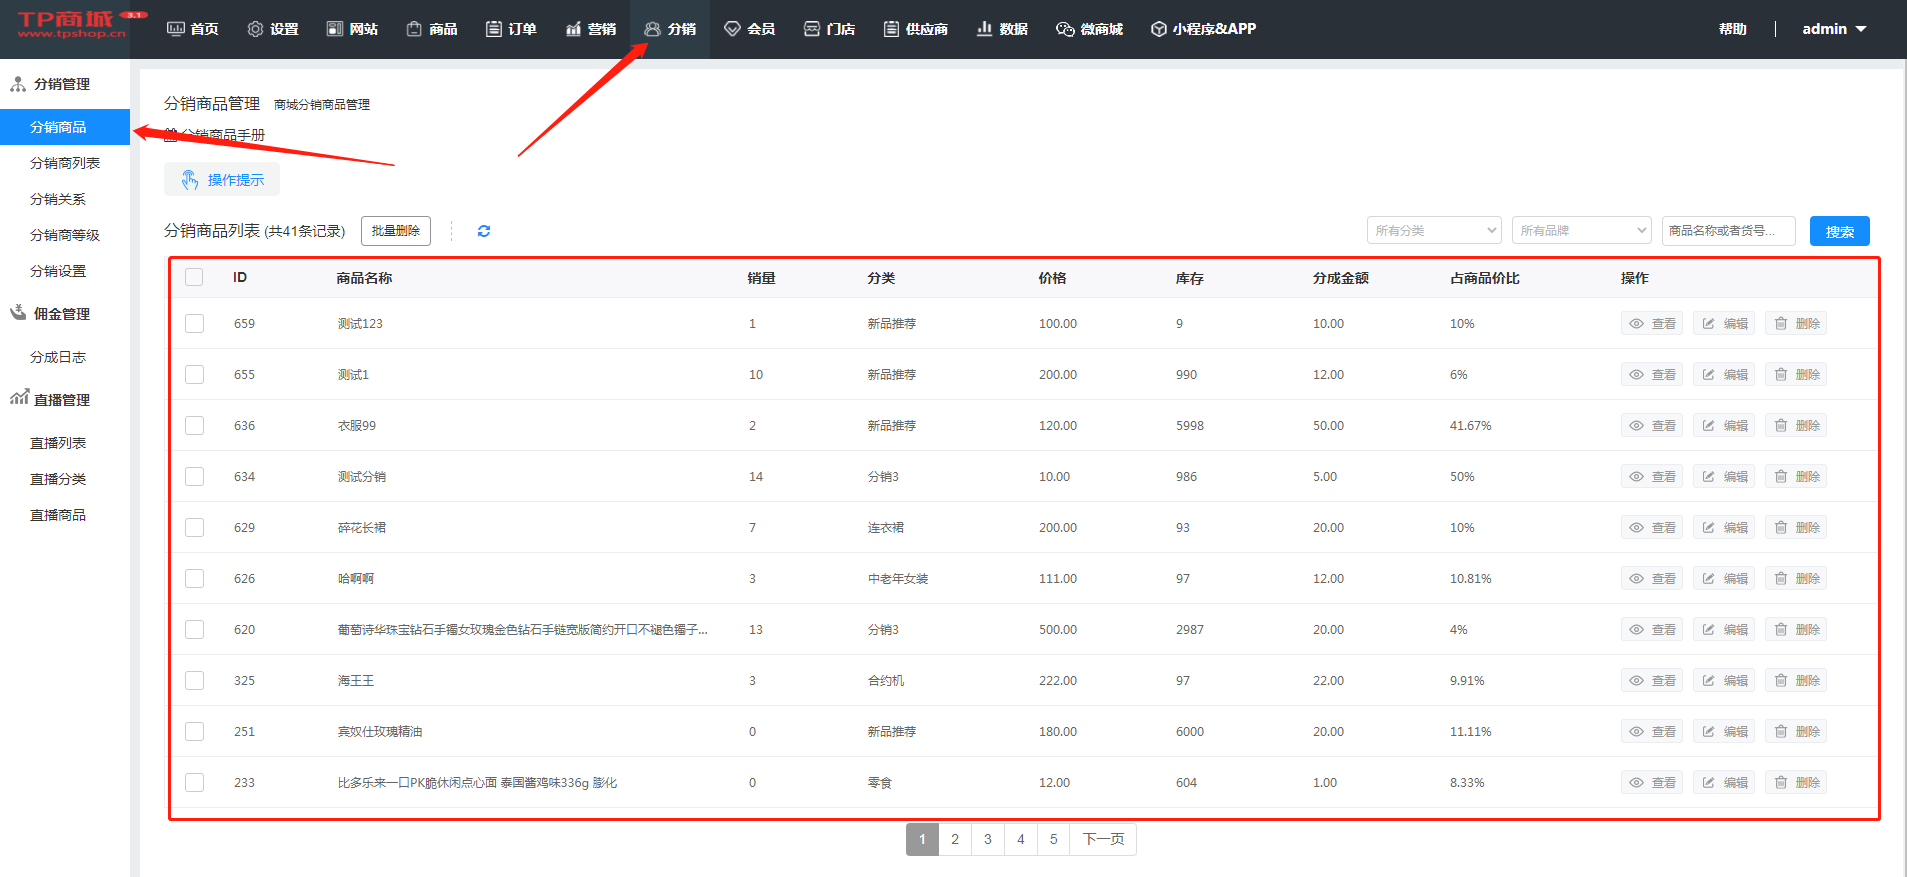Go to 分销商列表 in the sidebar
This screenshot has width=1907, height=877.
point(65,163)
